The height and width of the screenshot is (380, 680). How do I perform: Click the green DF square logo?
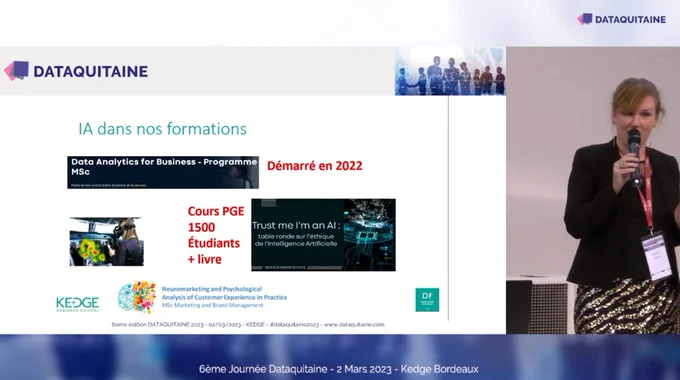coord(427,300)
